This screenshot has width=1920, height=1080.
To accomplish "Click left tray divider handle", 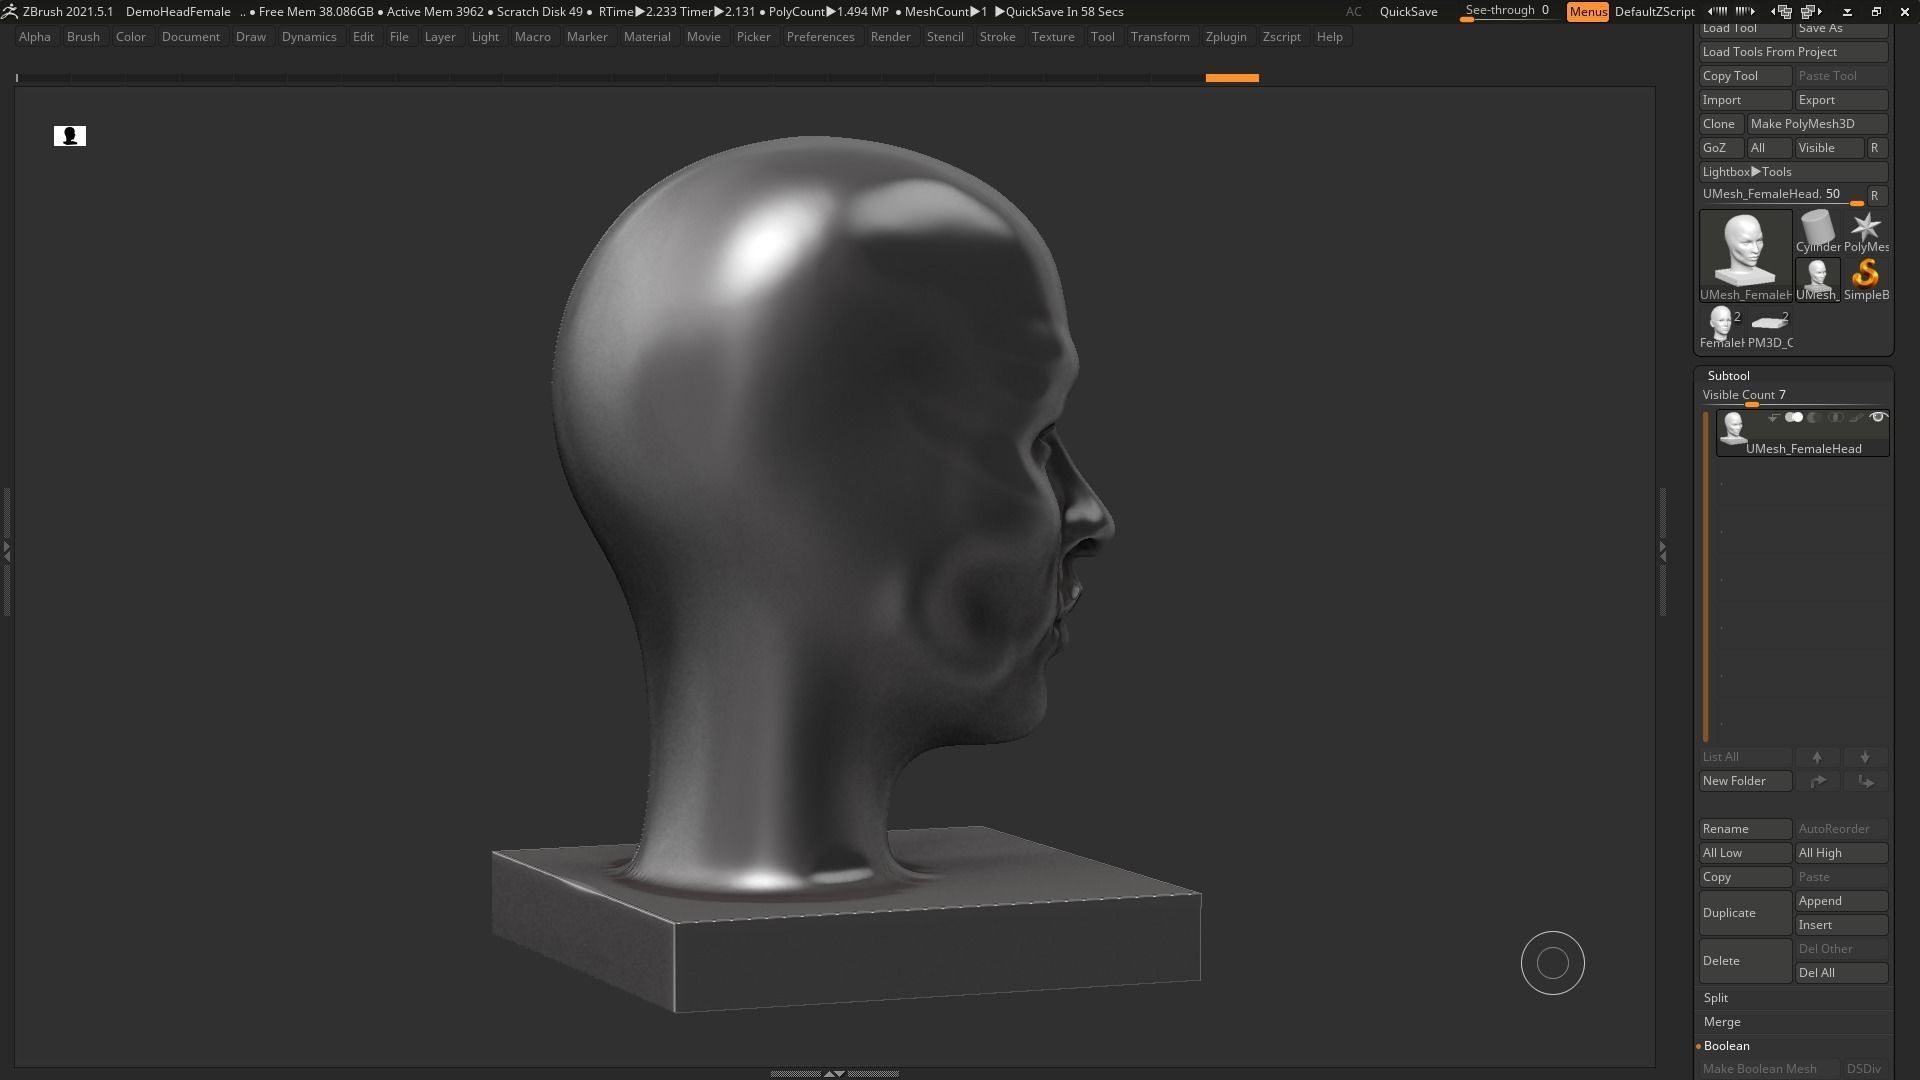I will [x=6, y=551].
